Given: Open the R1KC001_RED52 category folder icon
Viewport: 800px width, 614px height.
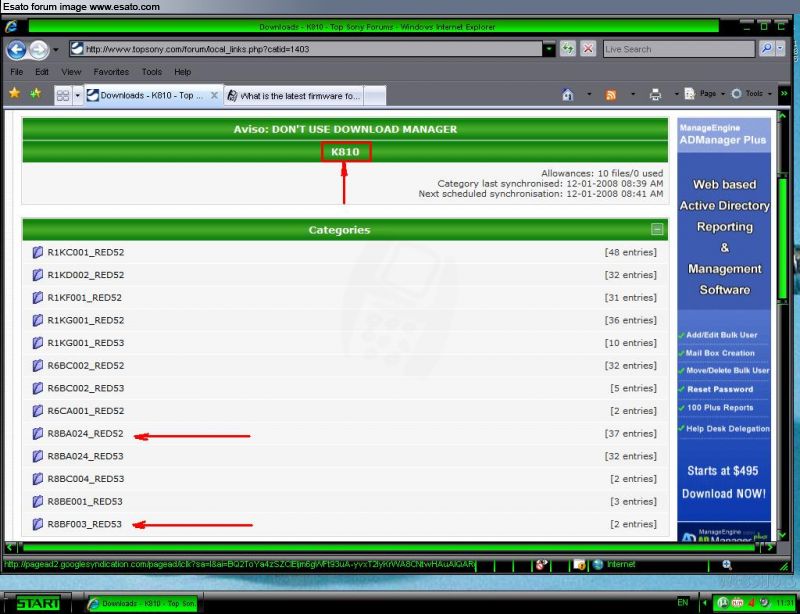Looking at the screenshot, I should pos(37,252).
